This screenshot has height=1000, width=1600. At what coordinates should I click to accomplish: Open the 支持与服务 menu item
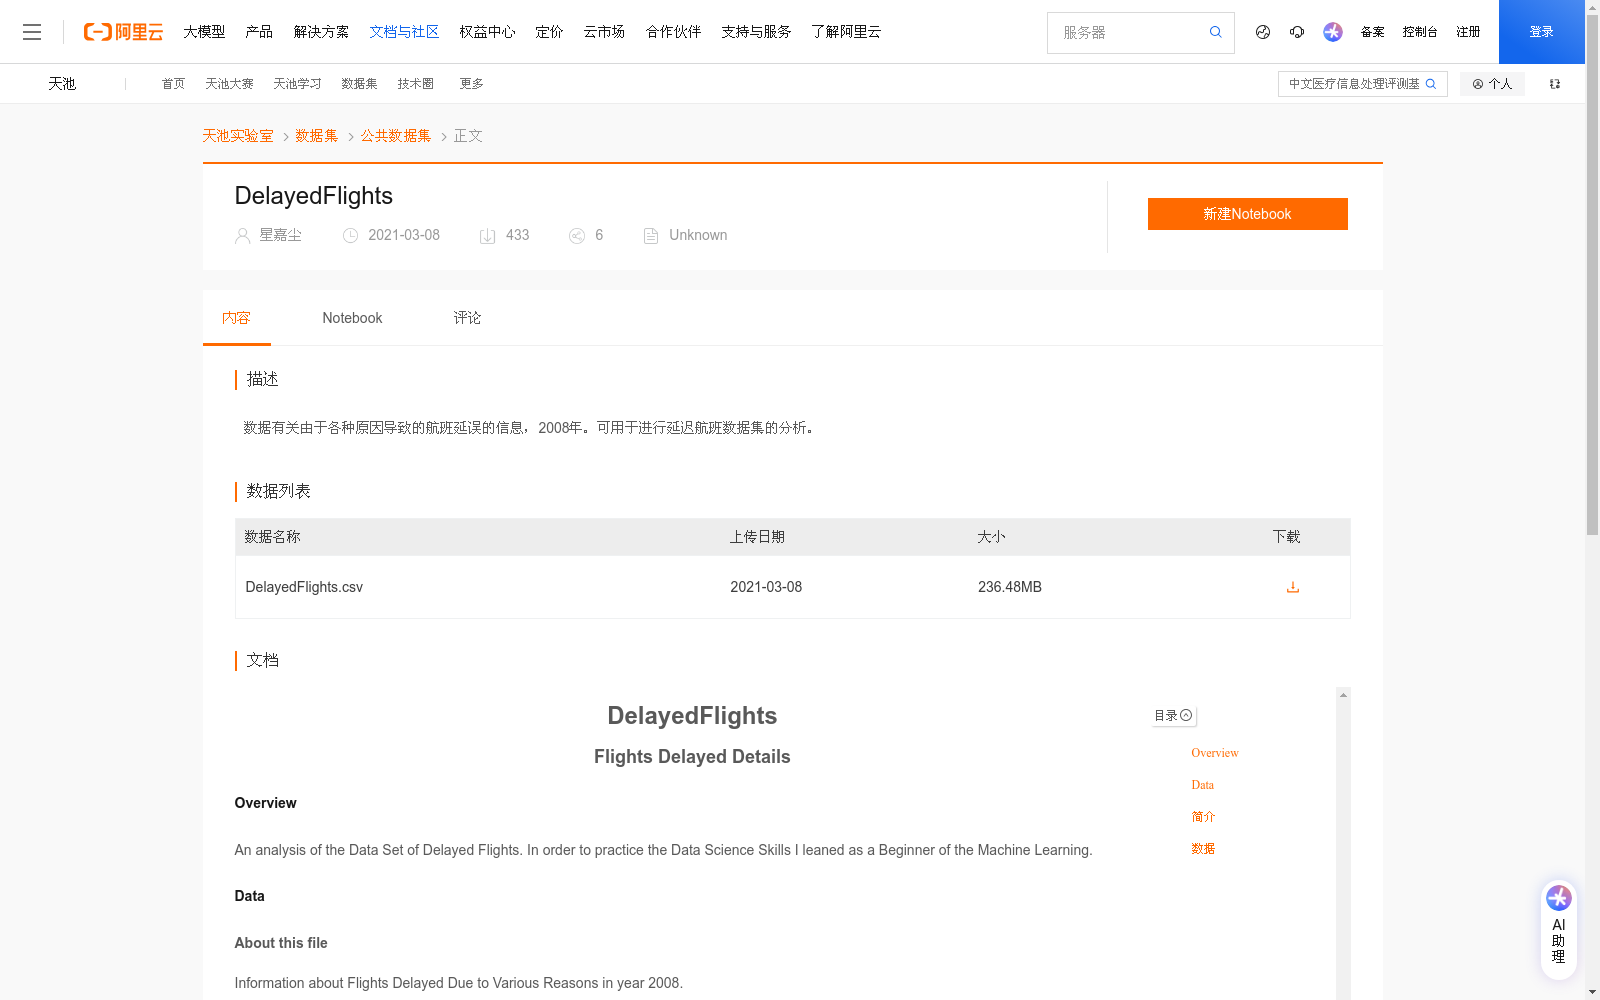[756, 32]
